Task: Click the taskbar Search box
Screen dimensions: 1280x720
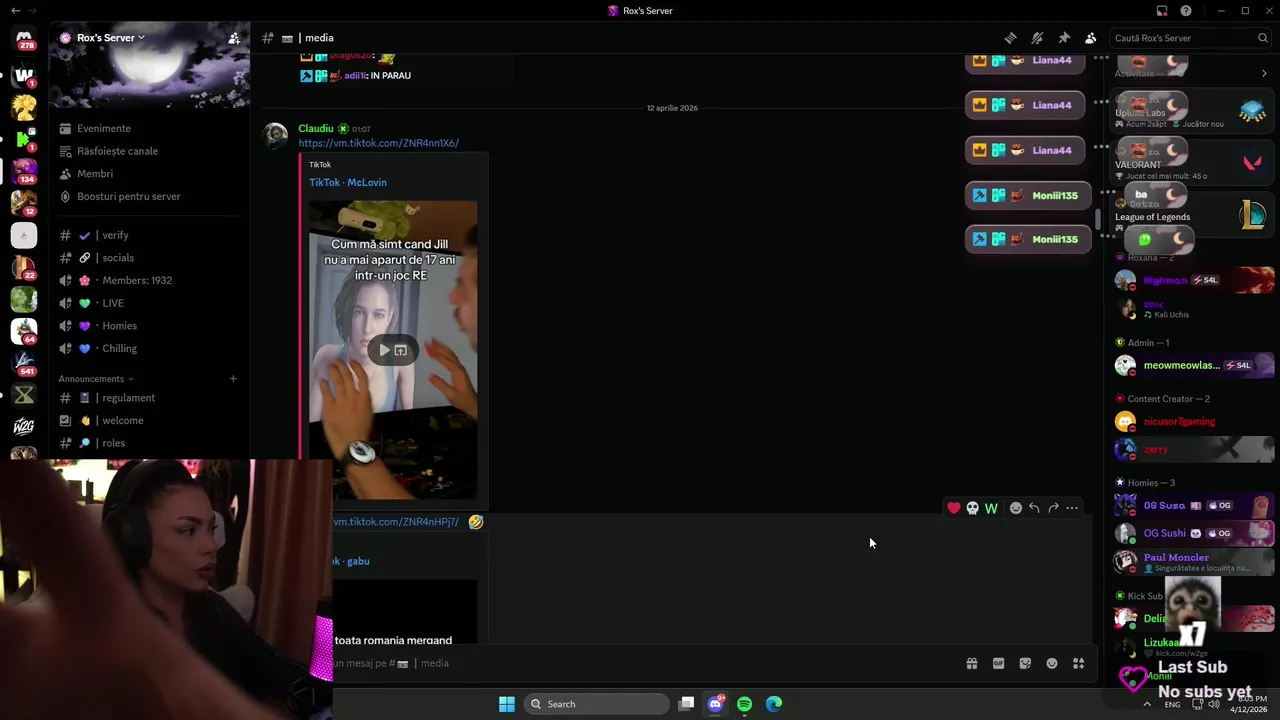Action: point(597,704)
